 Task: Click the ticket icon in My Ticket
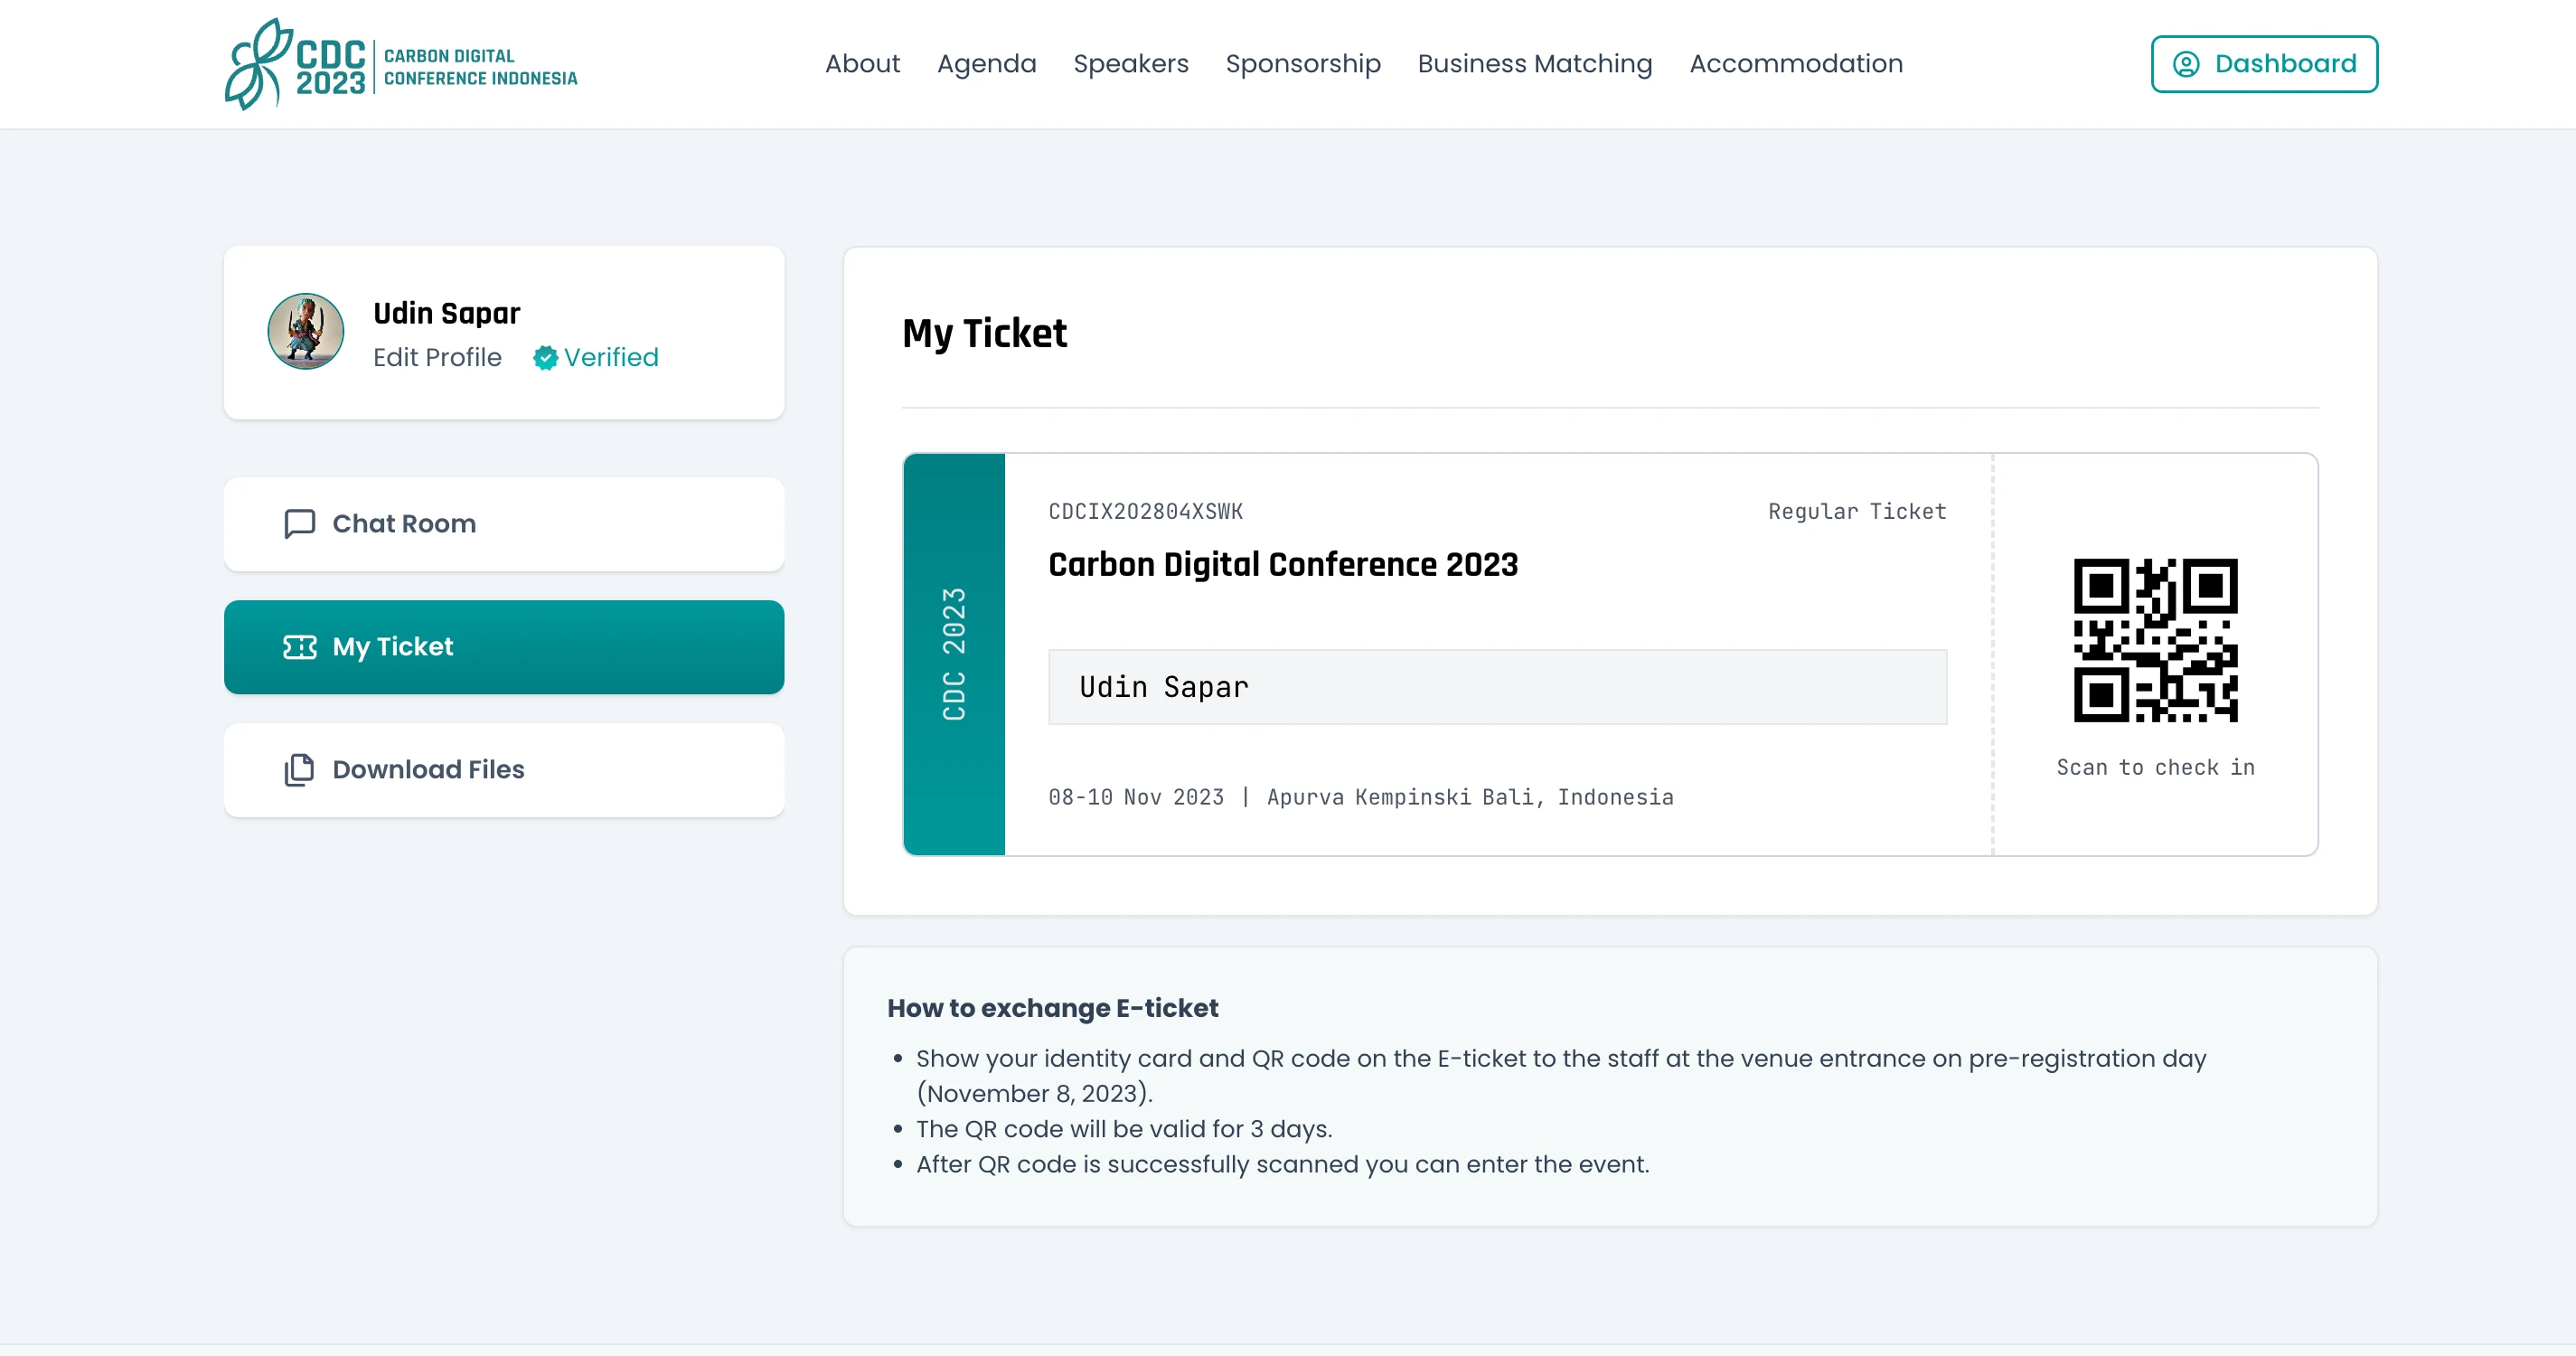pos(299,647)
